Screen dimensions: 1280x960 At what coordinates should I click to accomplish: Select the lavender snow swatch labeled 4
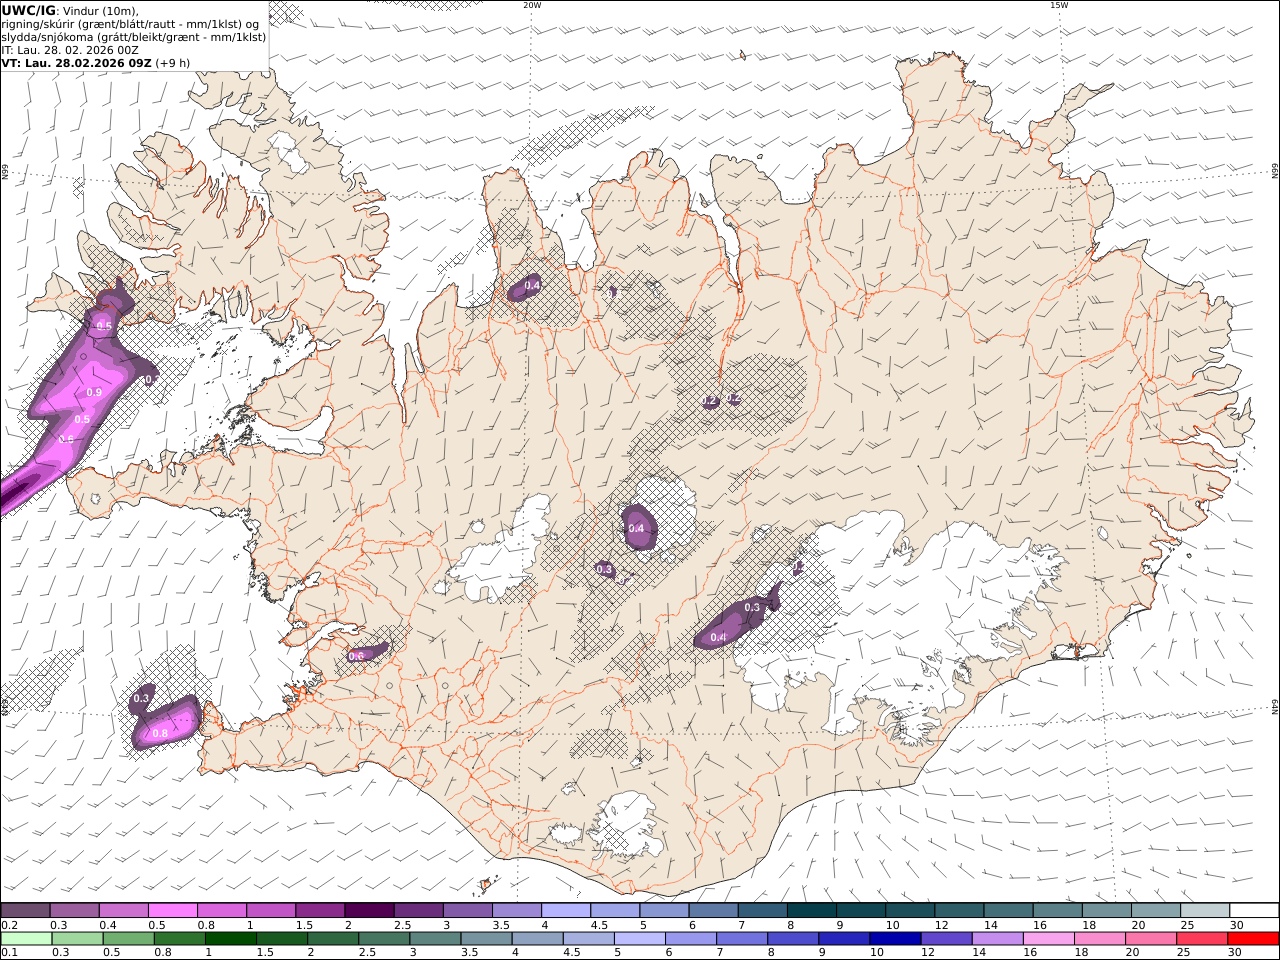point(566,911)
